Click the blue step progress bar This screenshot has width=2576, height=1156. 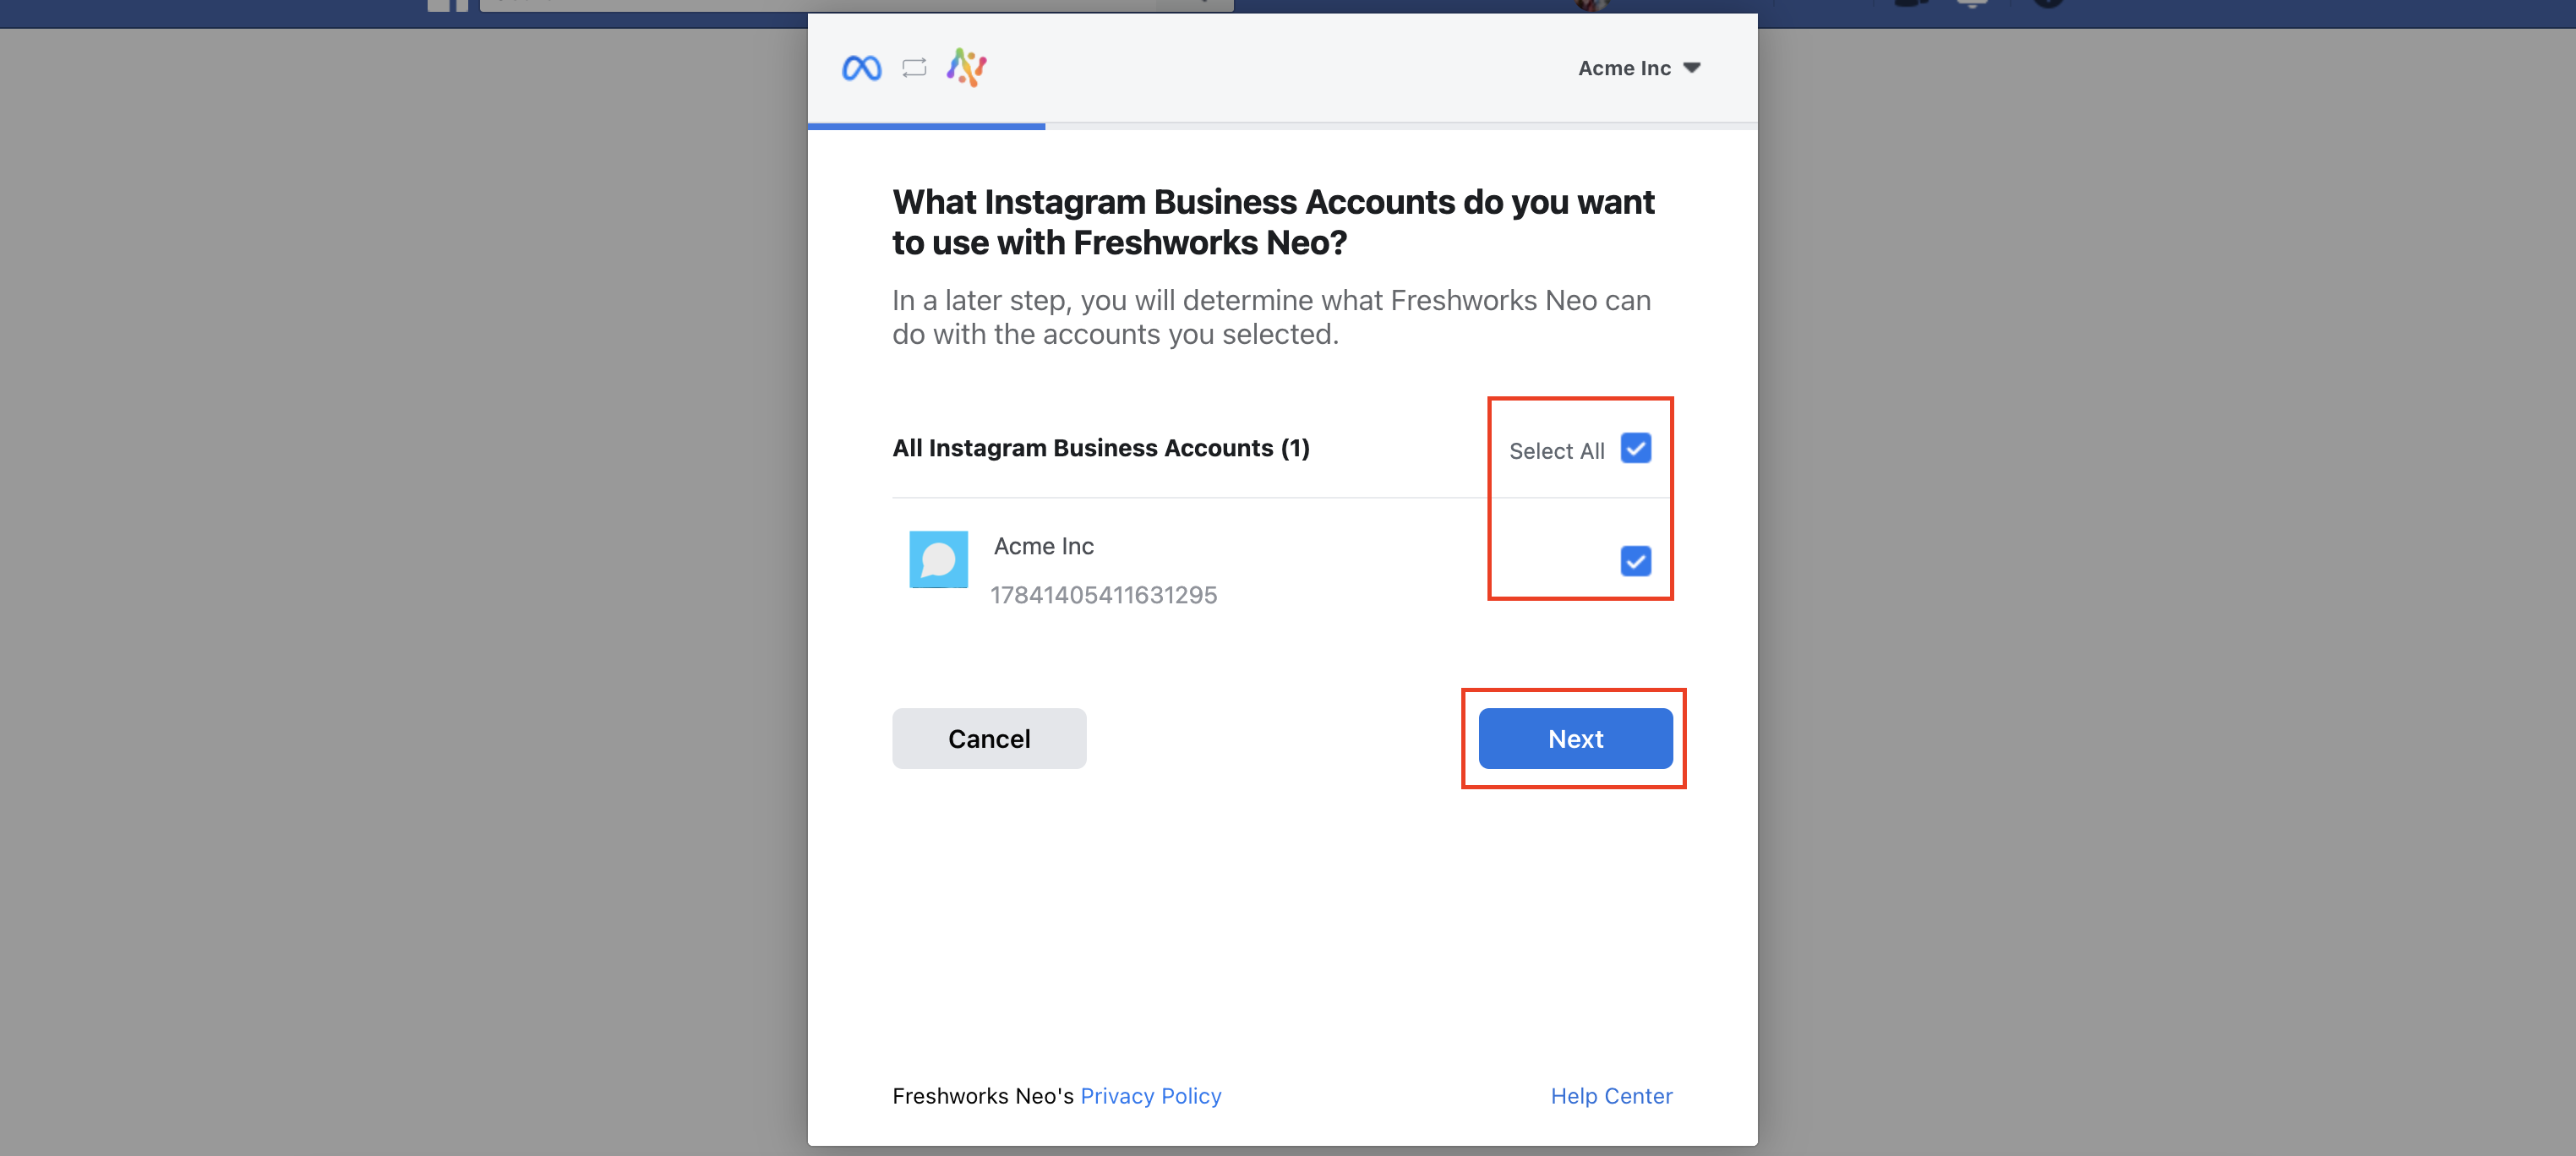pyautogui.click(x=926, y=127)
